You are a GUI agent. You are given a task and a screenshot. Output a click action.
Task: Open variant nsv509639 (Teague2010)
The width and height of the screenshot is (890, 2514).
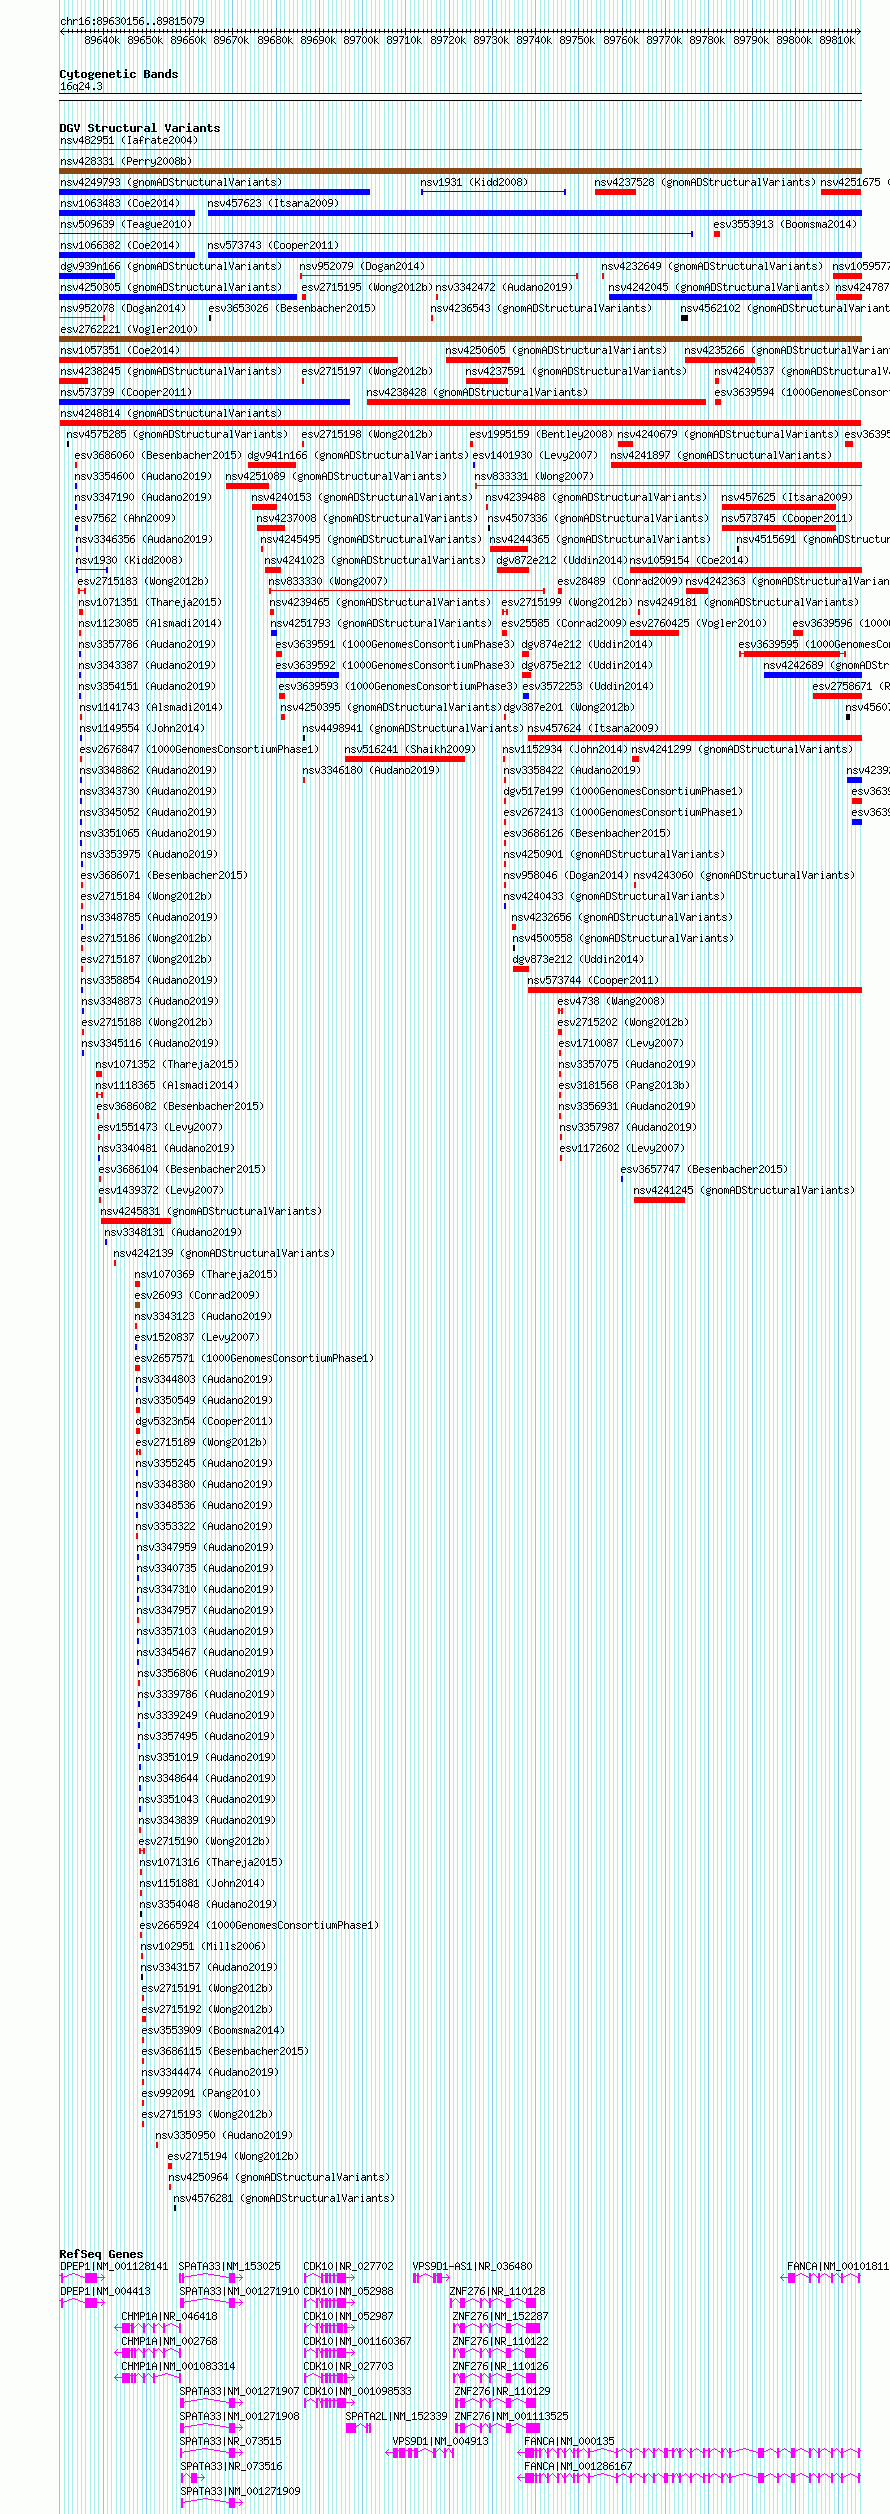[x=126, y=224]
